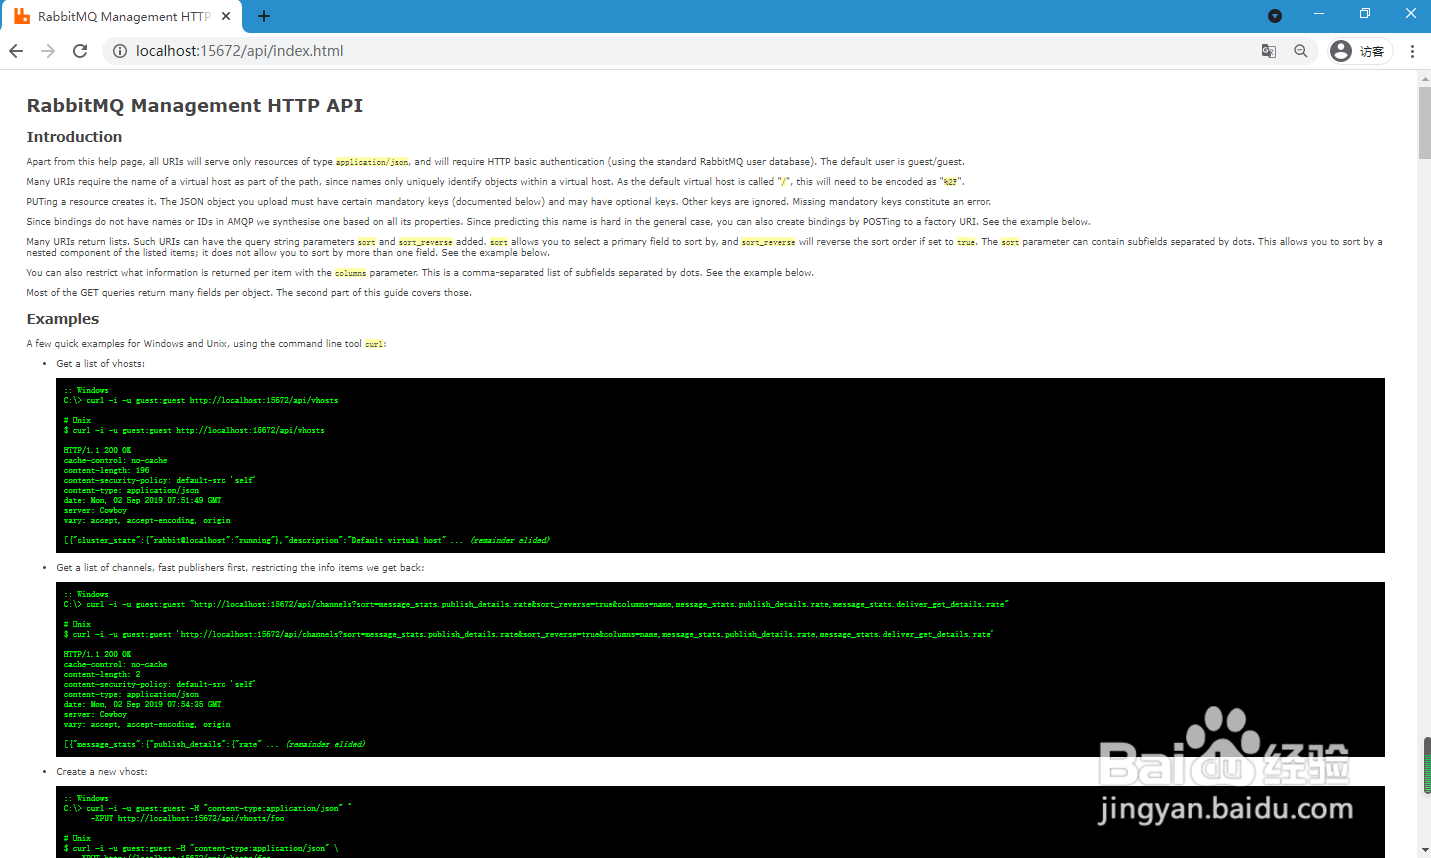Click the highlighted curl code text
Viewport: 1431px width, 858px height.
pos(375,344)
